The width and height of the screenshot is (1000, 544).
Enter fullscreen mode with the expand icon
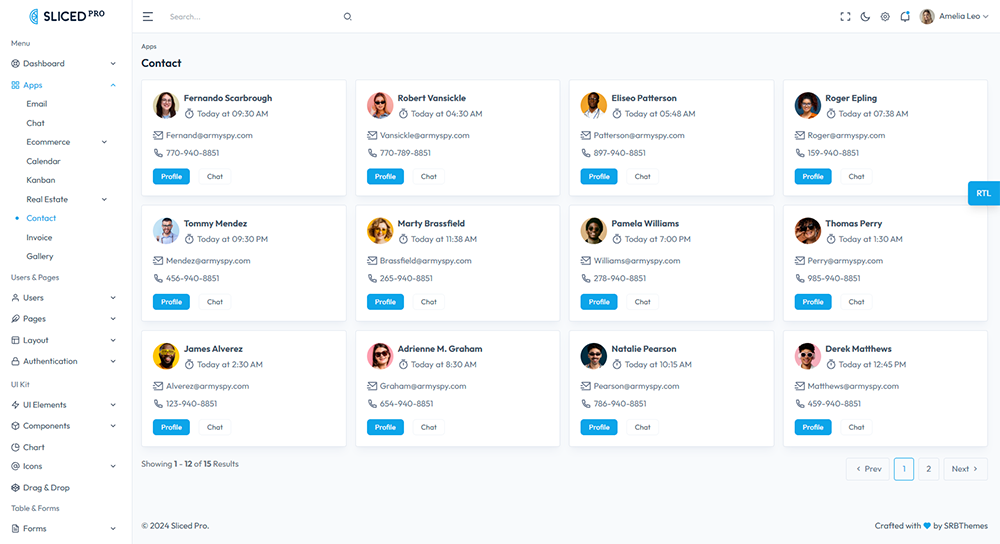click(x=845, y=17)
